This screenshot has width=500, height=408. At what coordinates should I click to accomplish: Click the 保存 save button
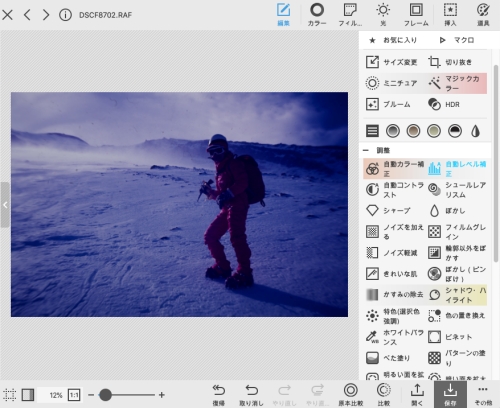click(x=450, y=394)
